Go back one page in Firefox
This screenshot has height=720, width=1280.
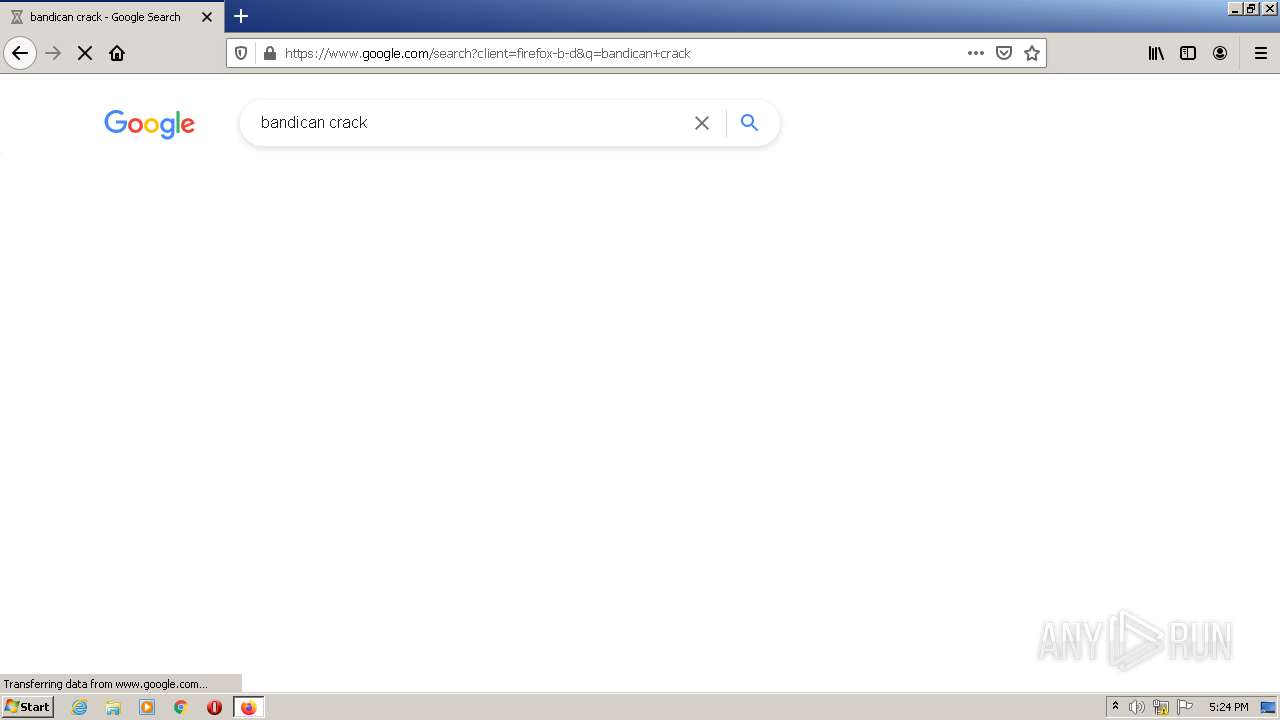click(x=20, y=53)
